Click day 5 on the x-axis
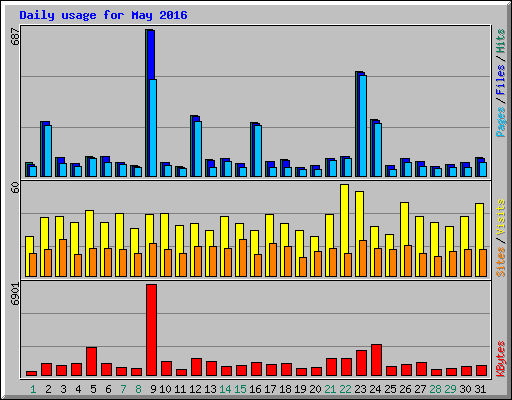Image resolution: width=512 pixels, height=400 pixels. click(x=93, y=389)
